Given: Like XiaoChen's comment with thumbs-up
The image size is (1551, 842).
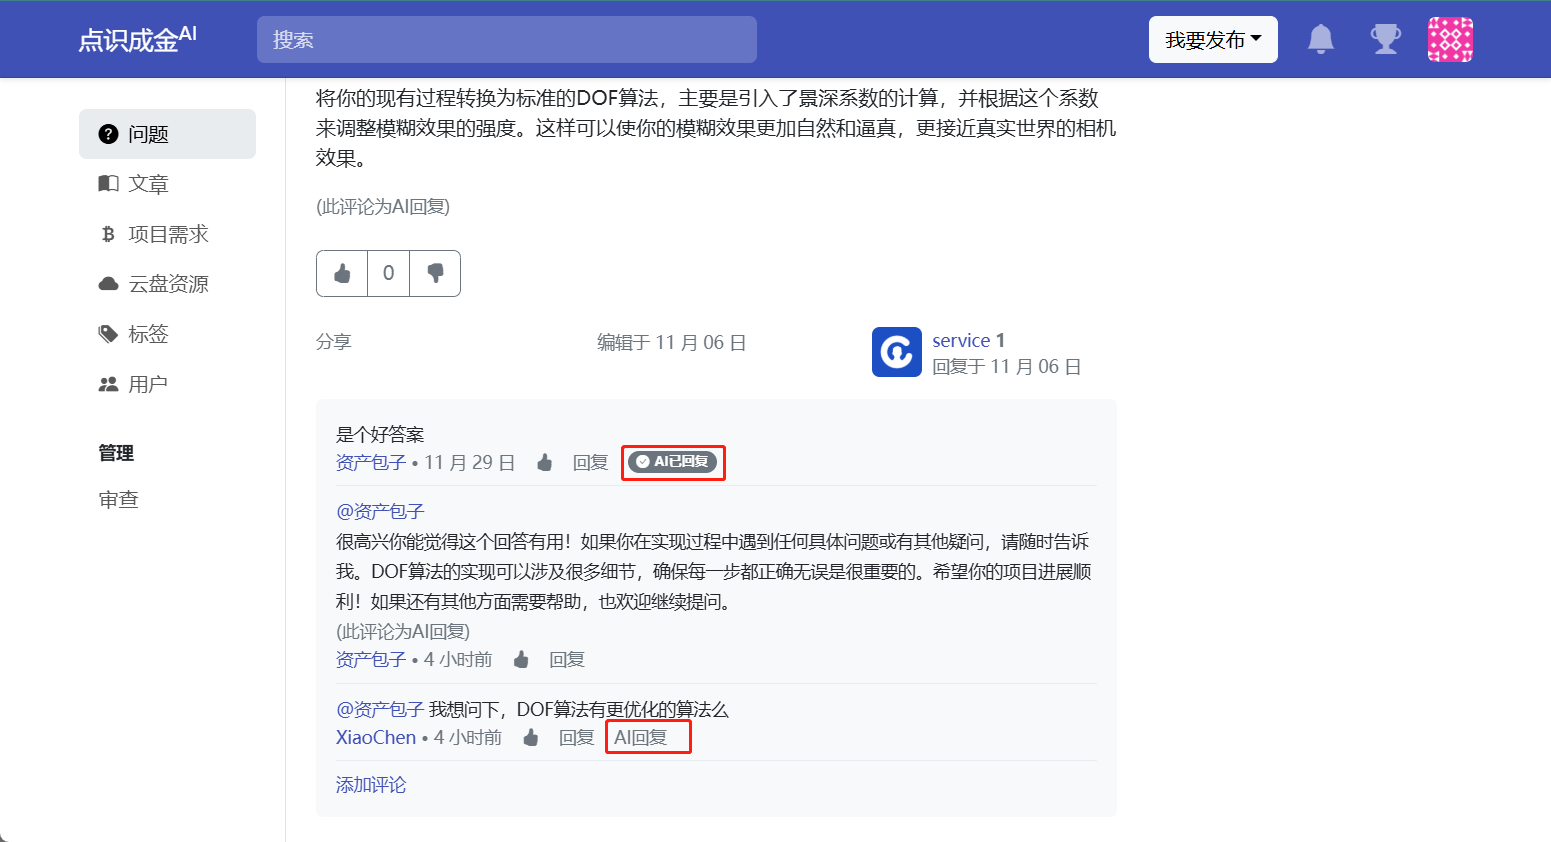Looking at the screenshot, I should point(531,737).
